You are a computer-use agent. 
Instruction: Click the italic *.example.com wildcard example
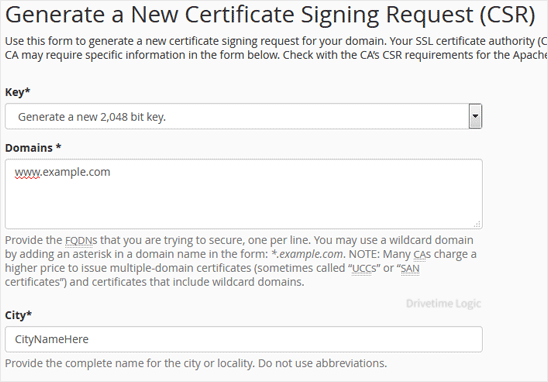click(307, 254)
